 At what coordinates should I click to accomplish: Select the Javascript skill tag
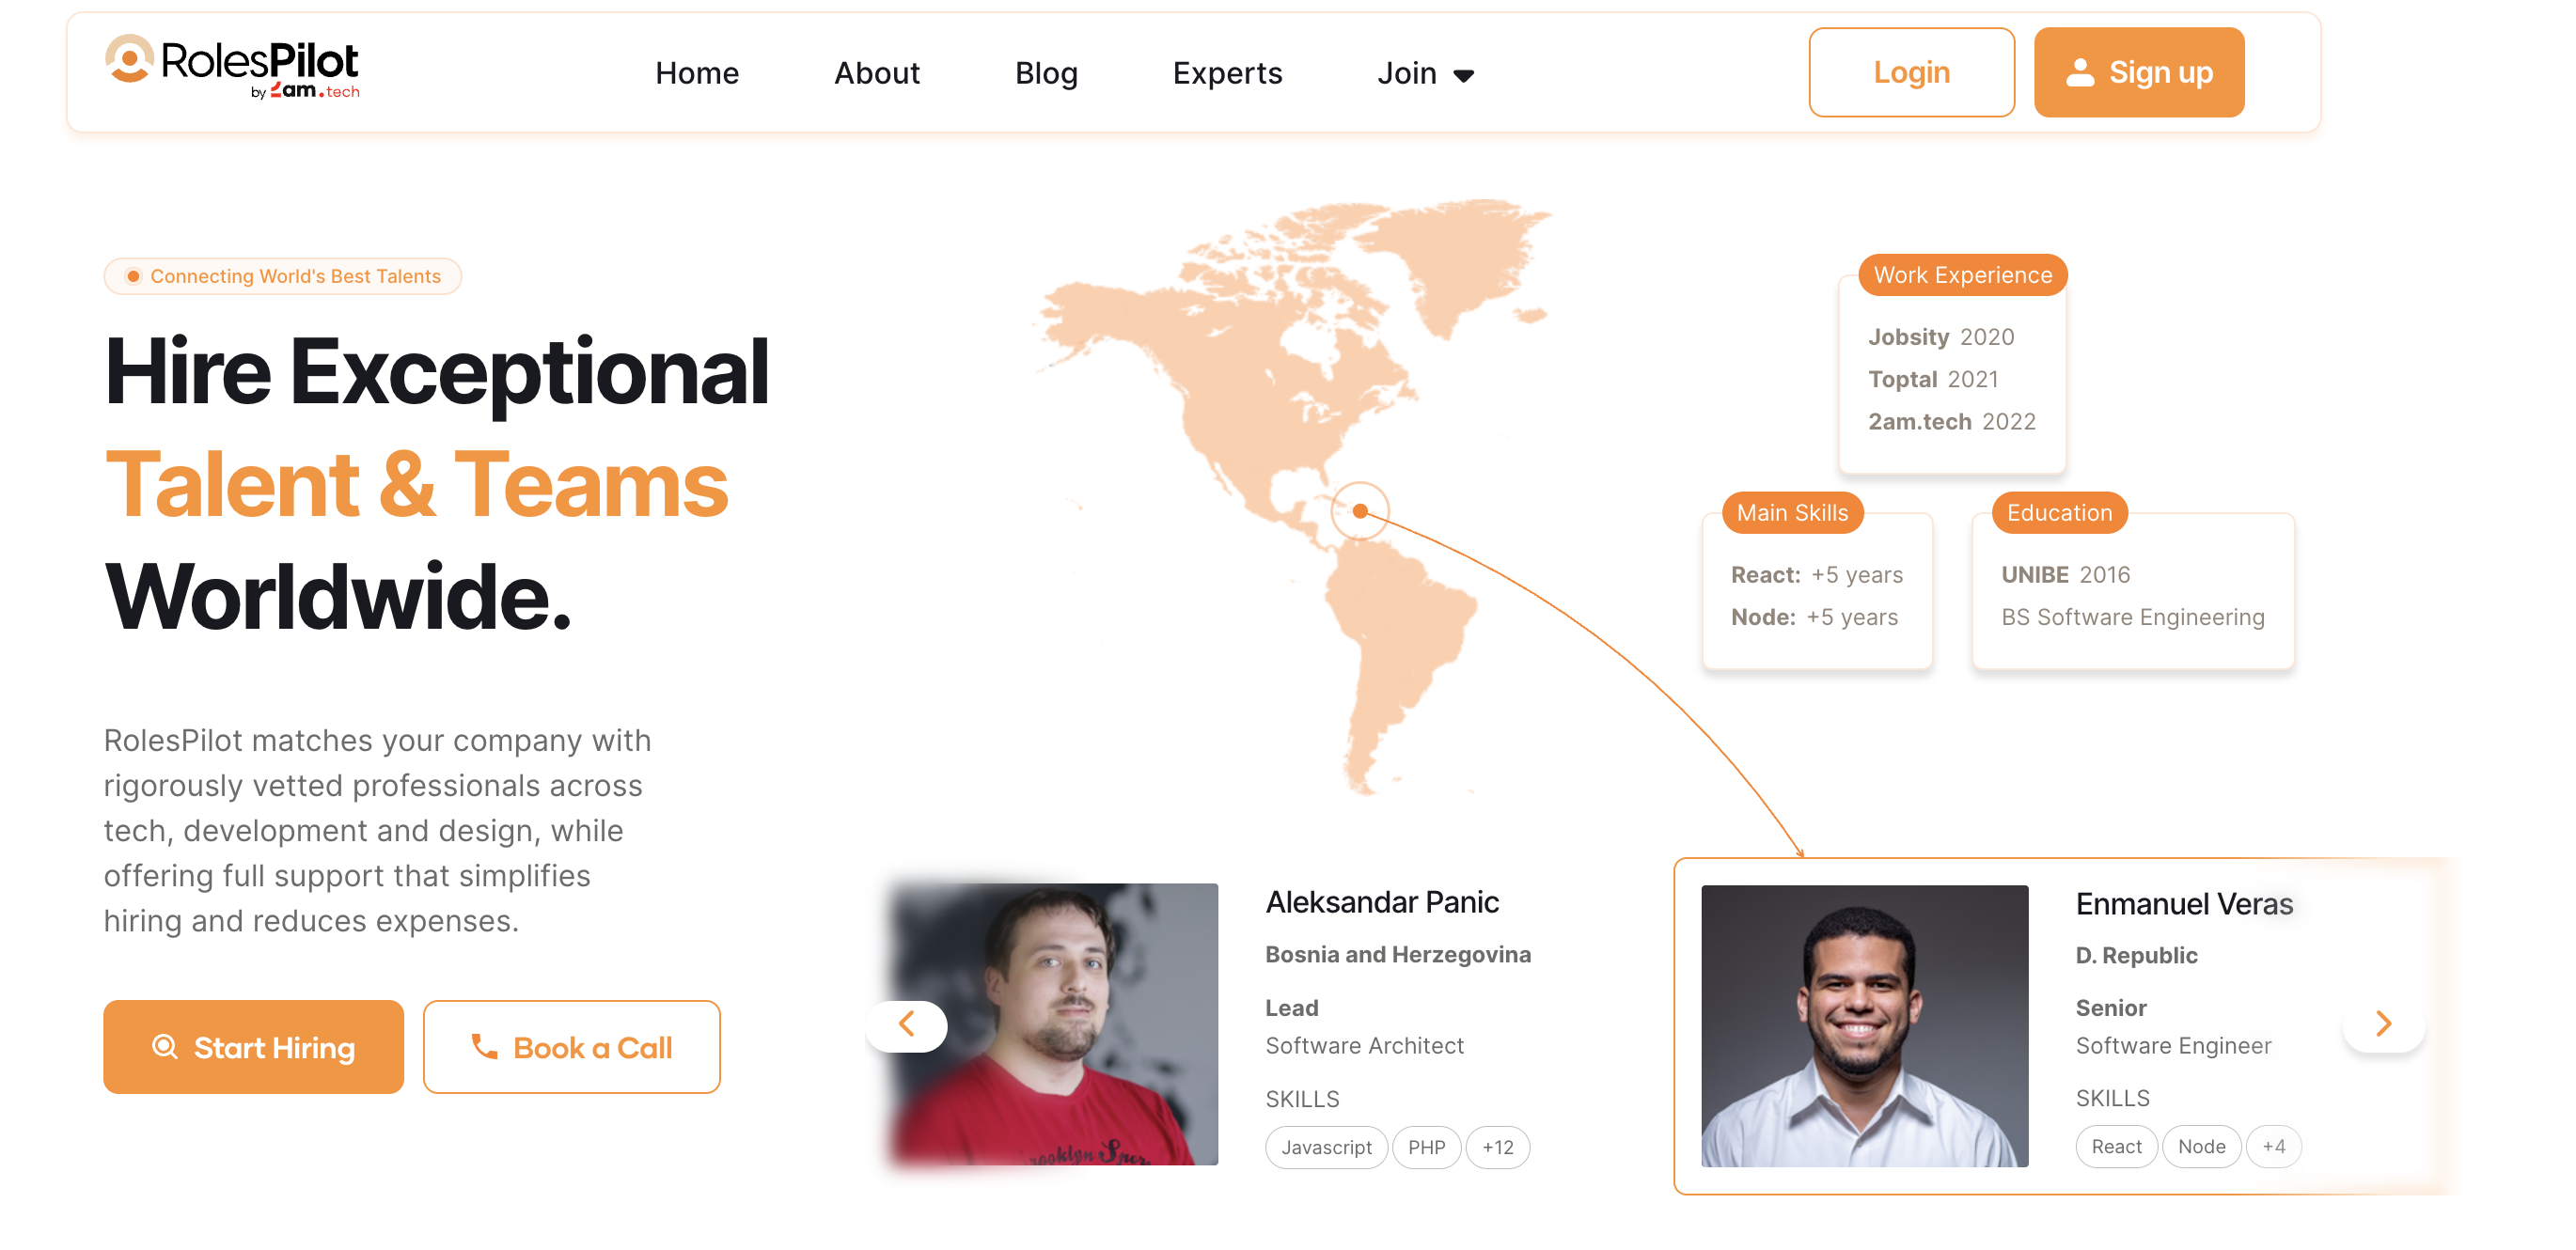click(x=1326, y=1147)
